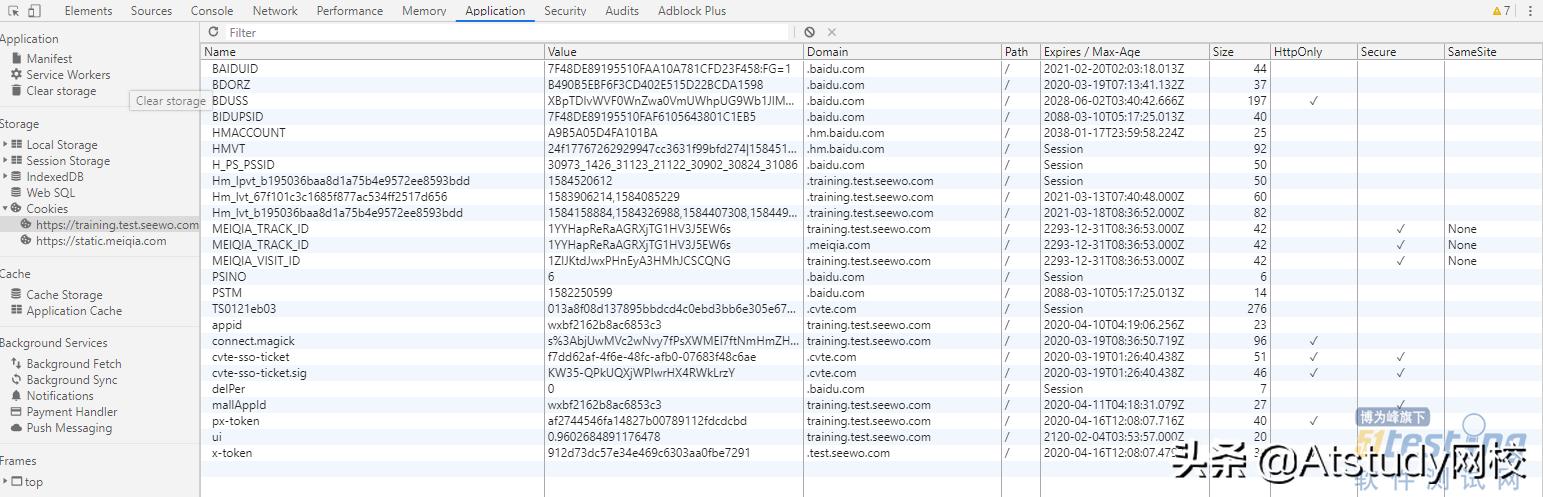Select the H_PS_PSSID cookie row
The width and height of the screenshot is (1543, 497).
(x=871, y=165)
